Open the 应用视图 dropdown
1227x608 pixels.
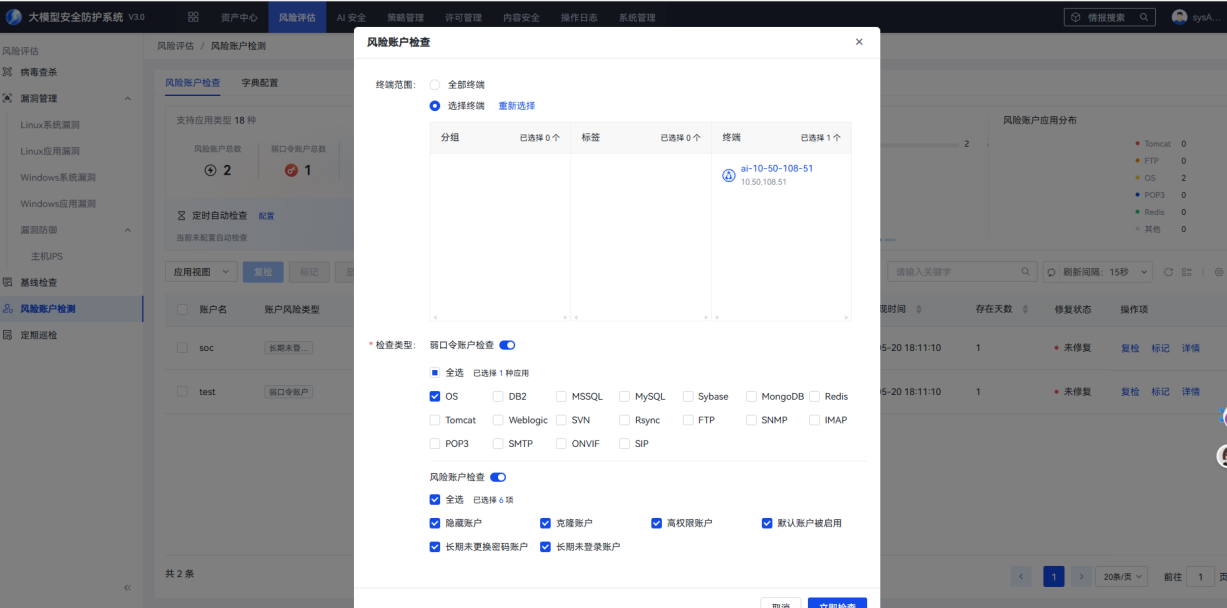[x=200, y=272]
